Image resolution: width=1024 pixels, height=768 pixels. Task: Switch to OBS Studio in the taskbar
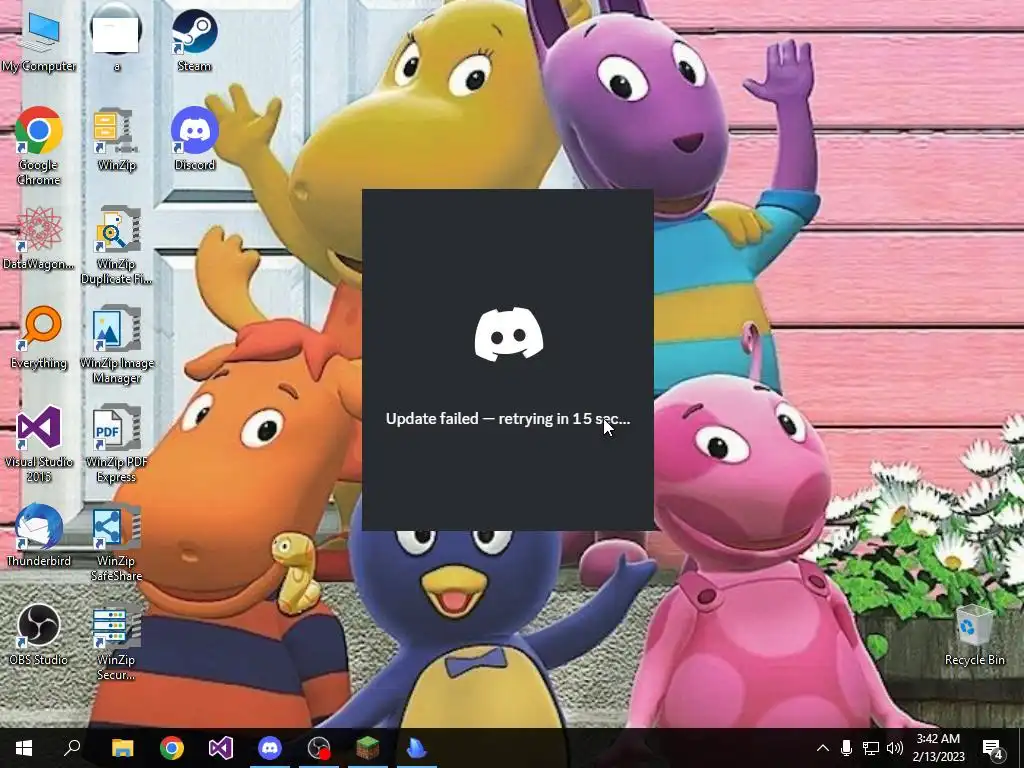(319, 748)
